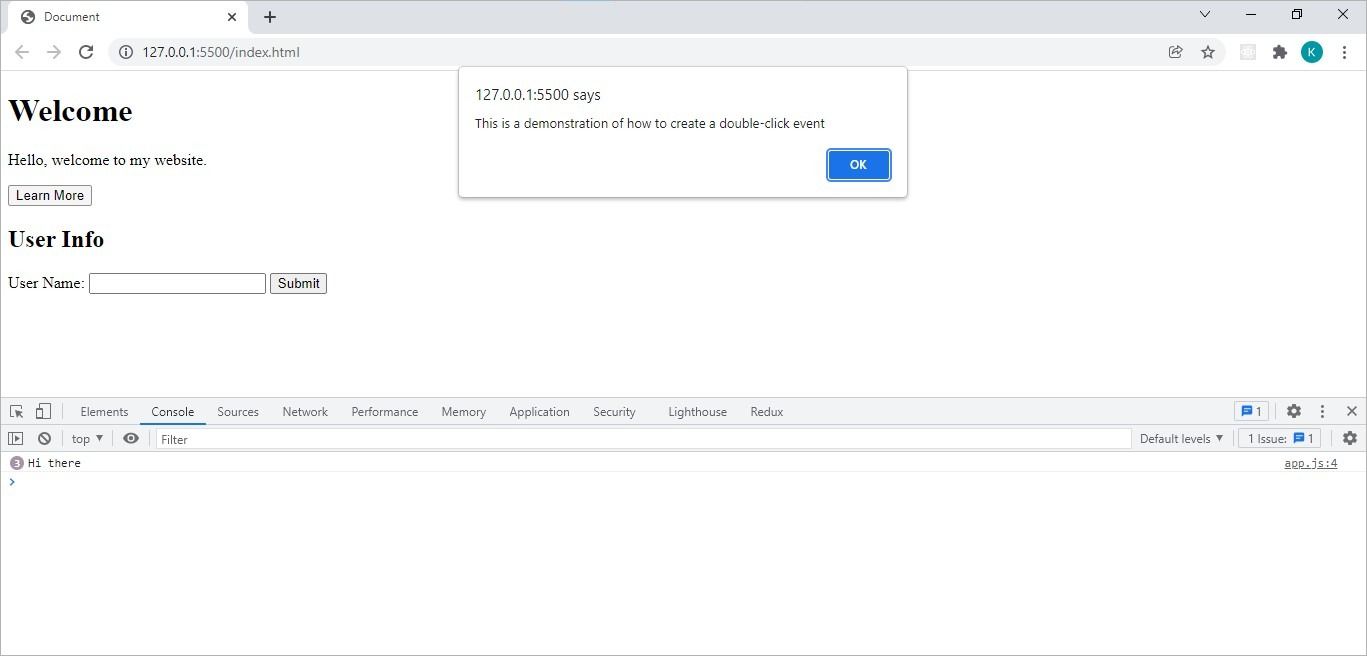The image size is (1367, 656).
Task: Switch to the Elements tab
Action: click(x=104, y=412)
